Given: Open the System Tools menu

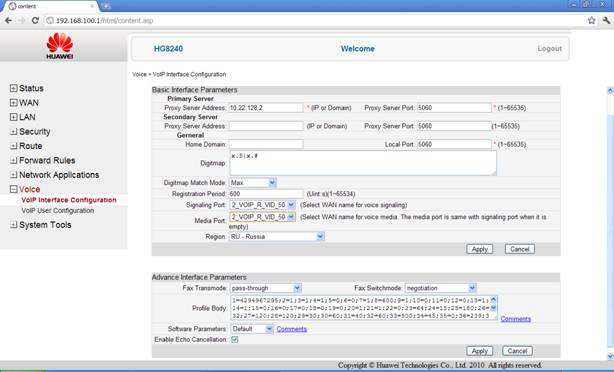Looking at the screenshot, I should pyautogui.click(x=45, y=225).
